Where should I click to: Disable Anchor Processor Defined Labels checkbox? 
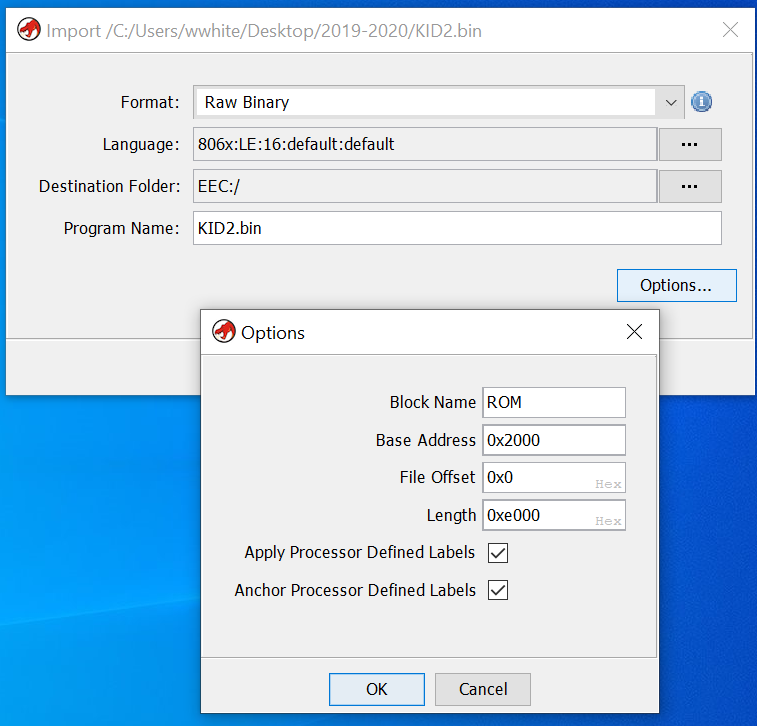pyautogui.click(x=497, y=590)
